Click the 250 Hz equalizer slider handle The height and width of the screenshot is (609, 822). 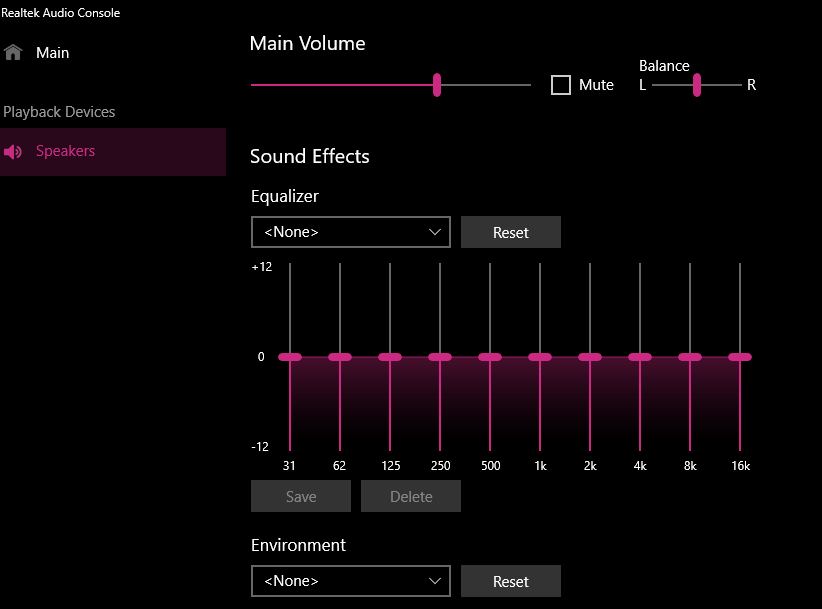coord(440,357)
